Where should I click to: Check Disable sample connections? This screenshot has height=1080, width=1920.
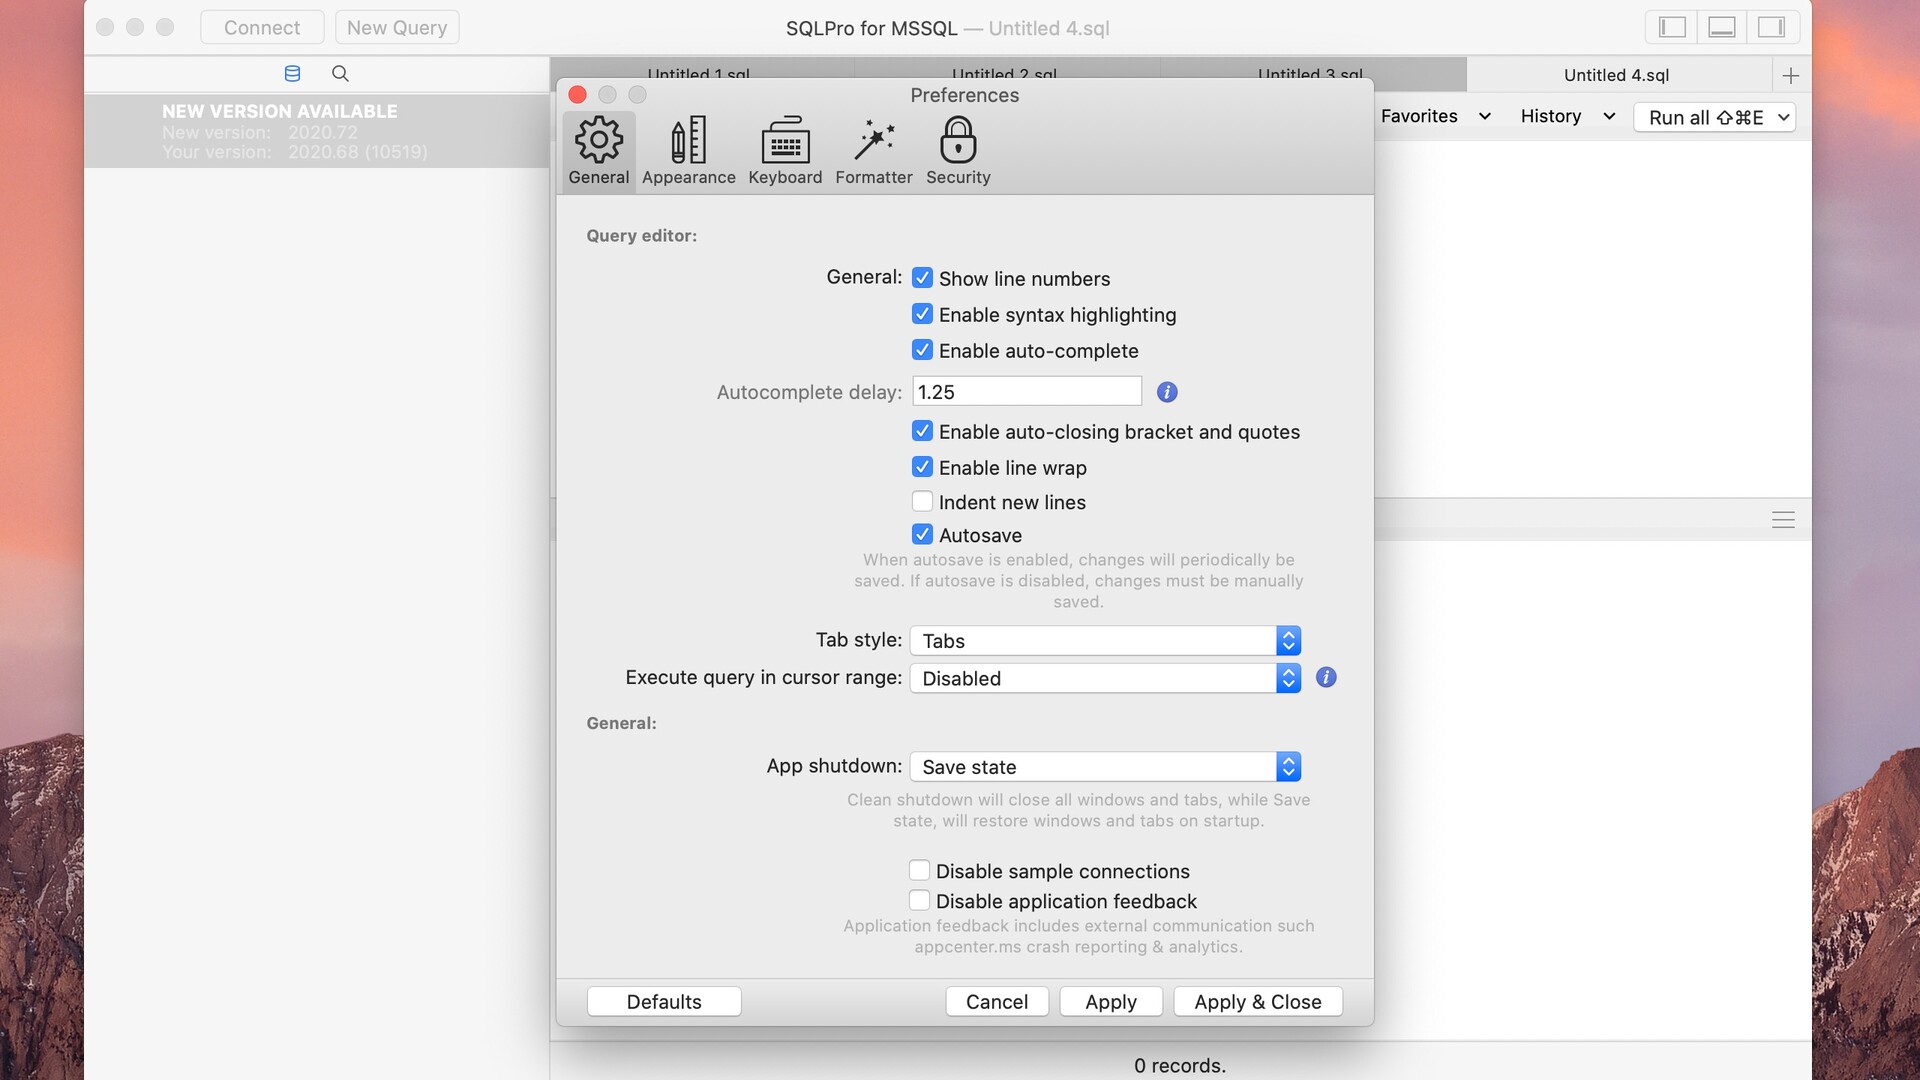[919, 870]
